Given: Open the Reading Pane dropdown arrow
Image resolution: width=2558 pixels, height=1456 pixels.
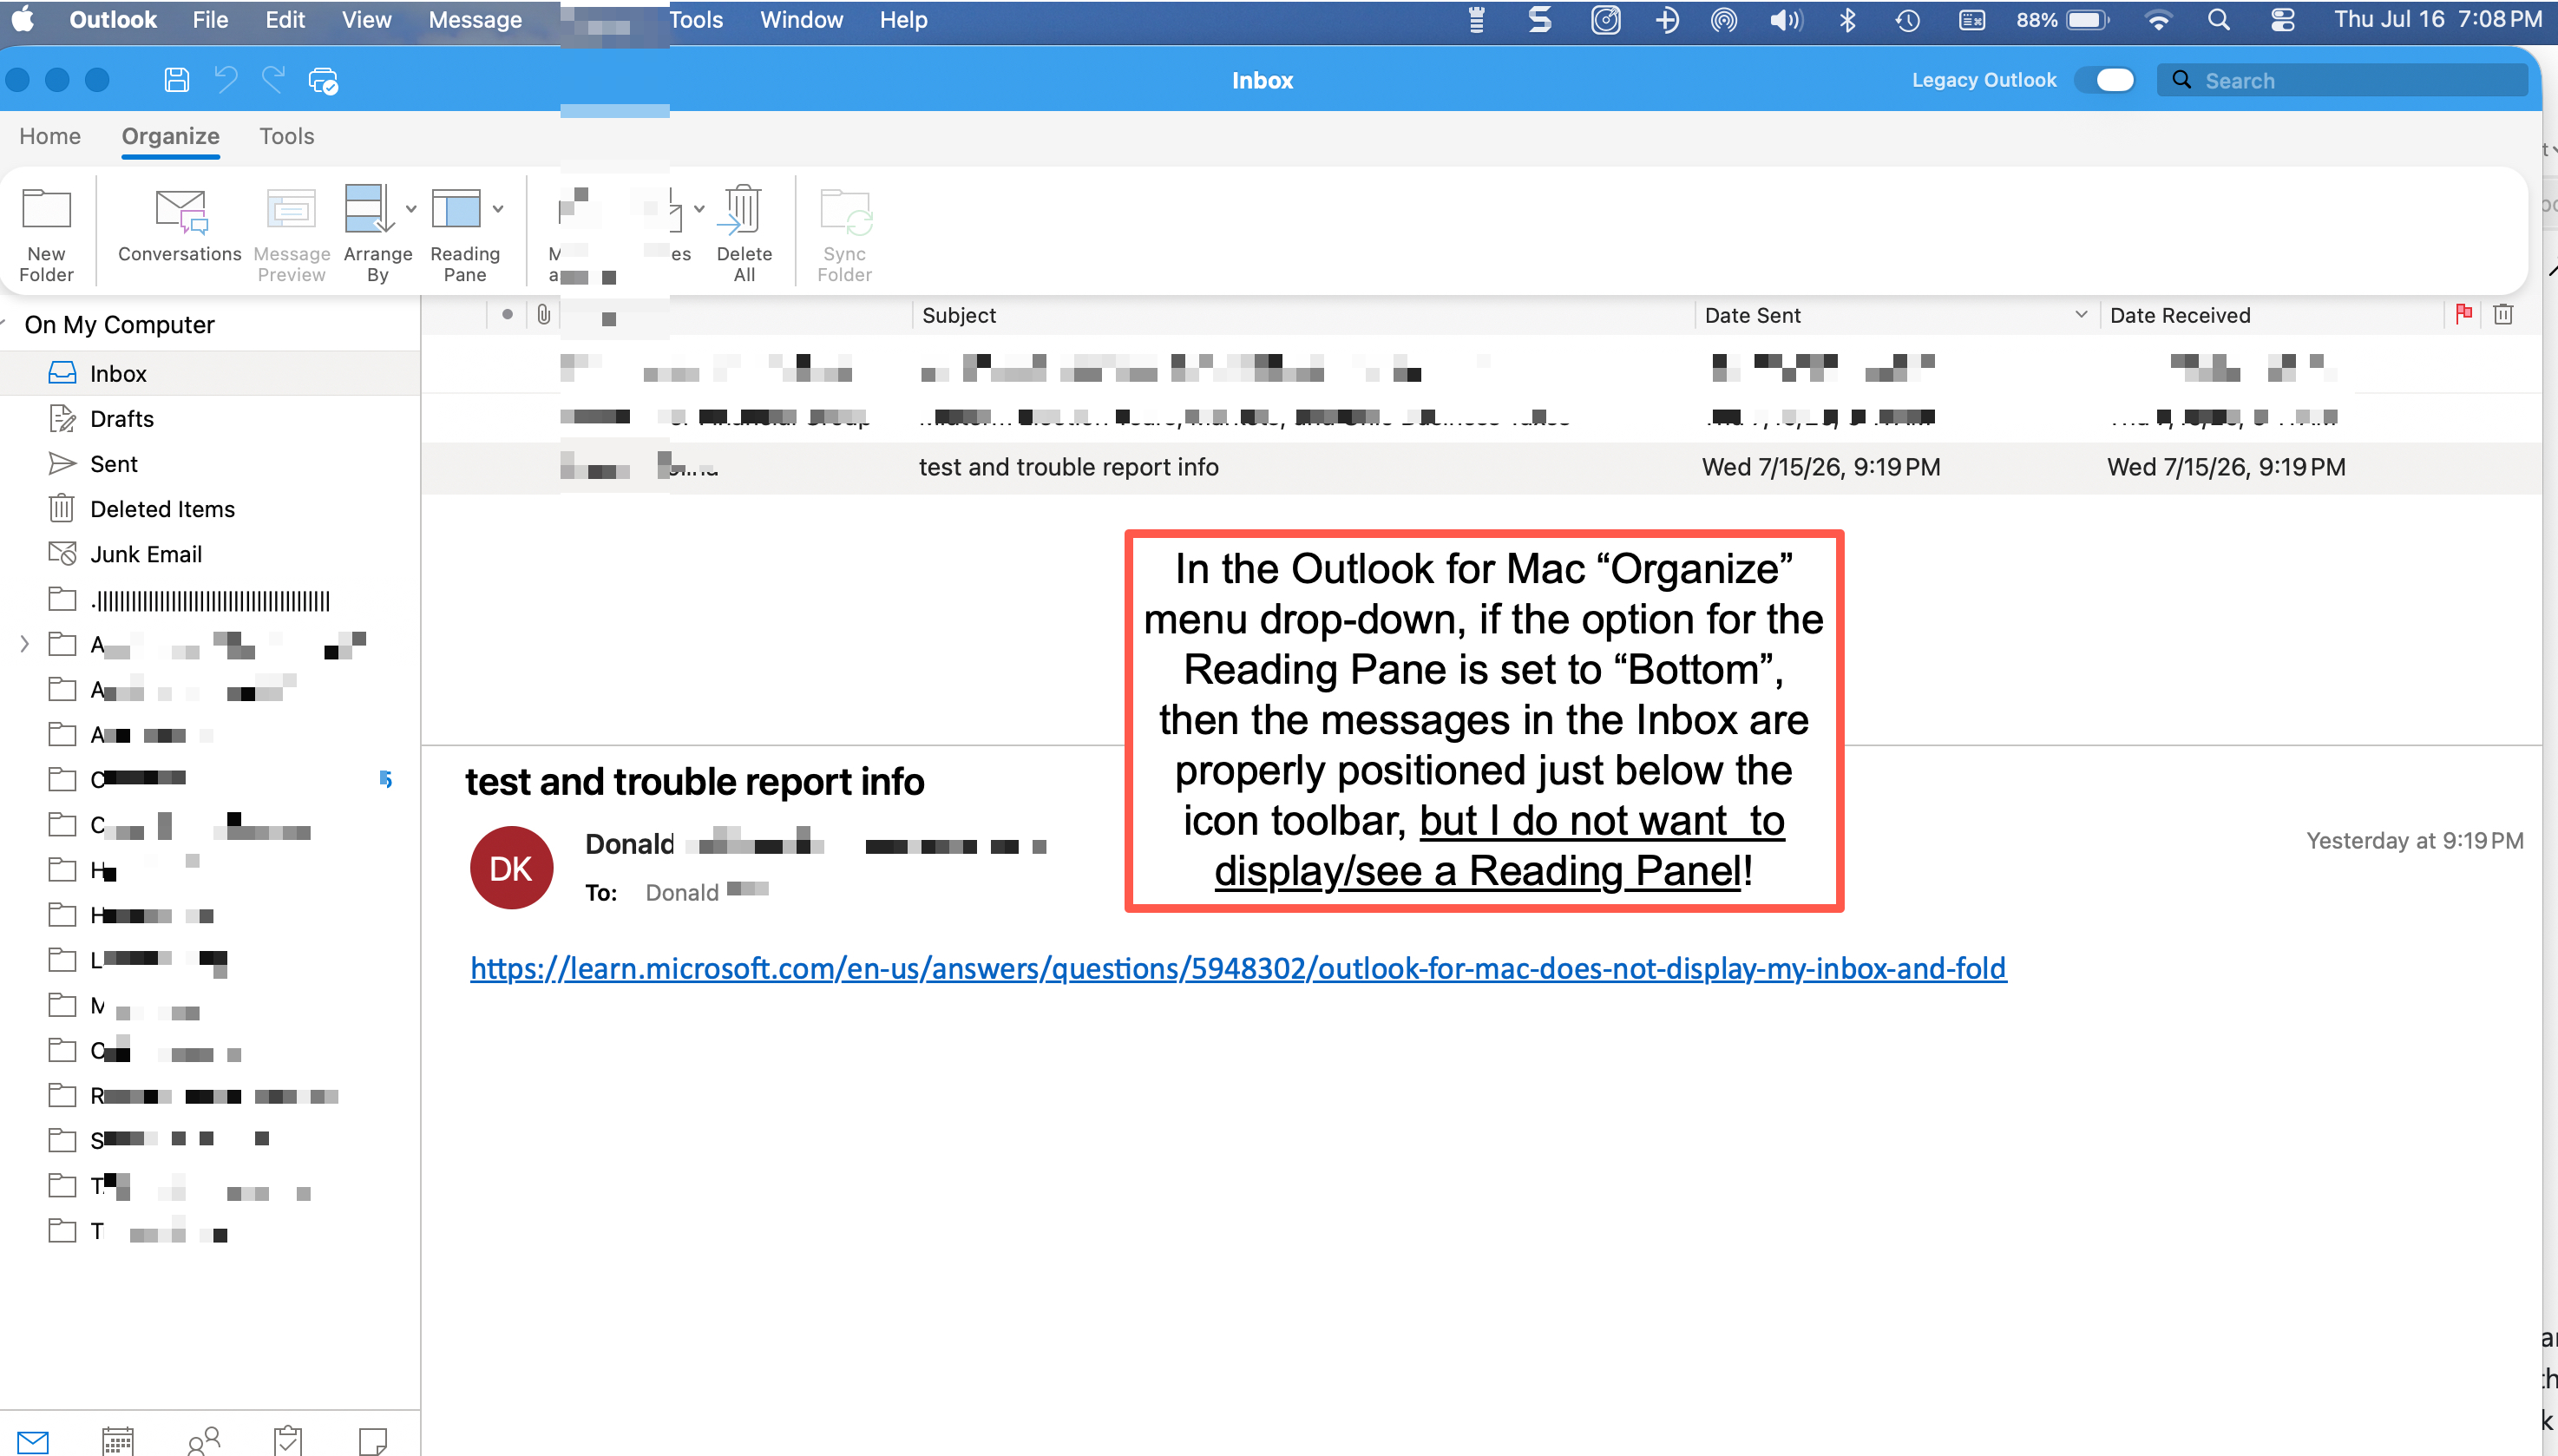Looking at the screenshot, I should (498, 209).
